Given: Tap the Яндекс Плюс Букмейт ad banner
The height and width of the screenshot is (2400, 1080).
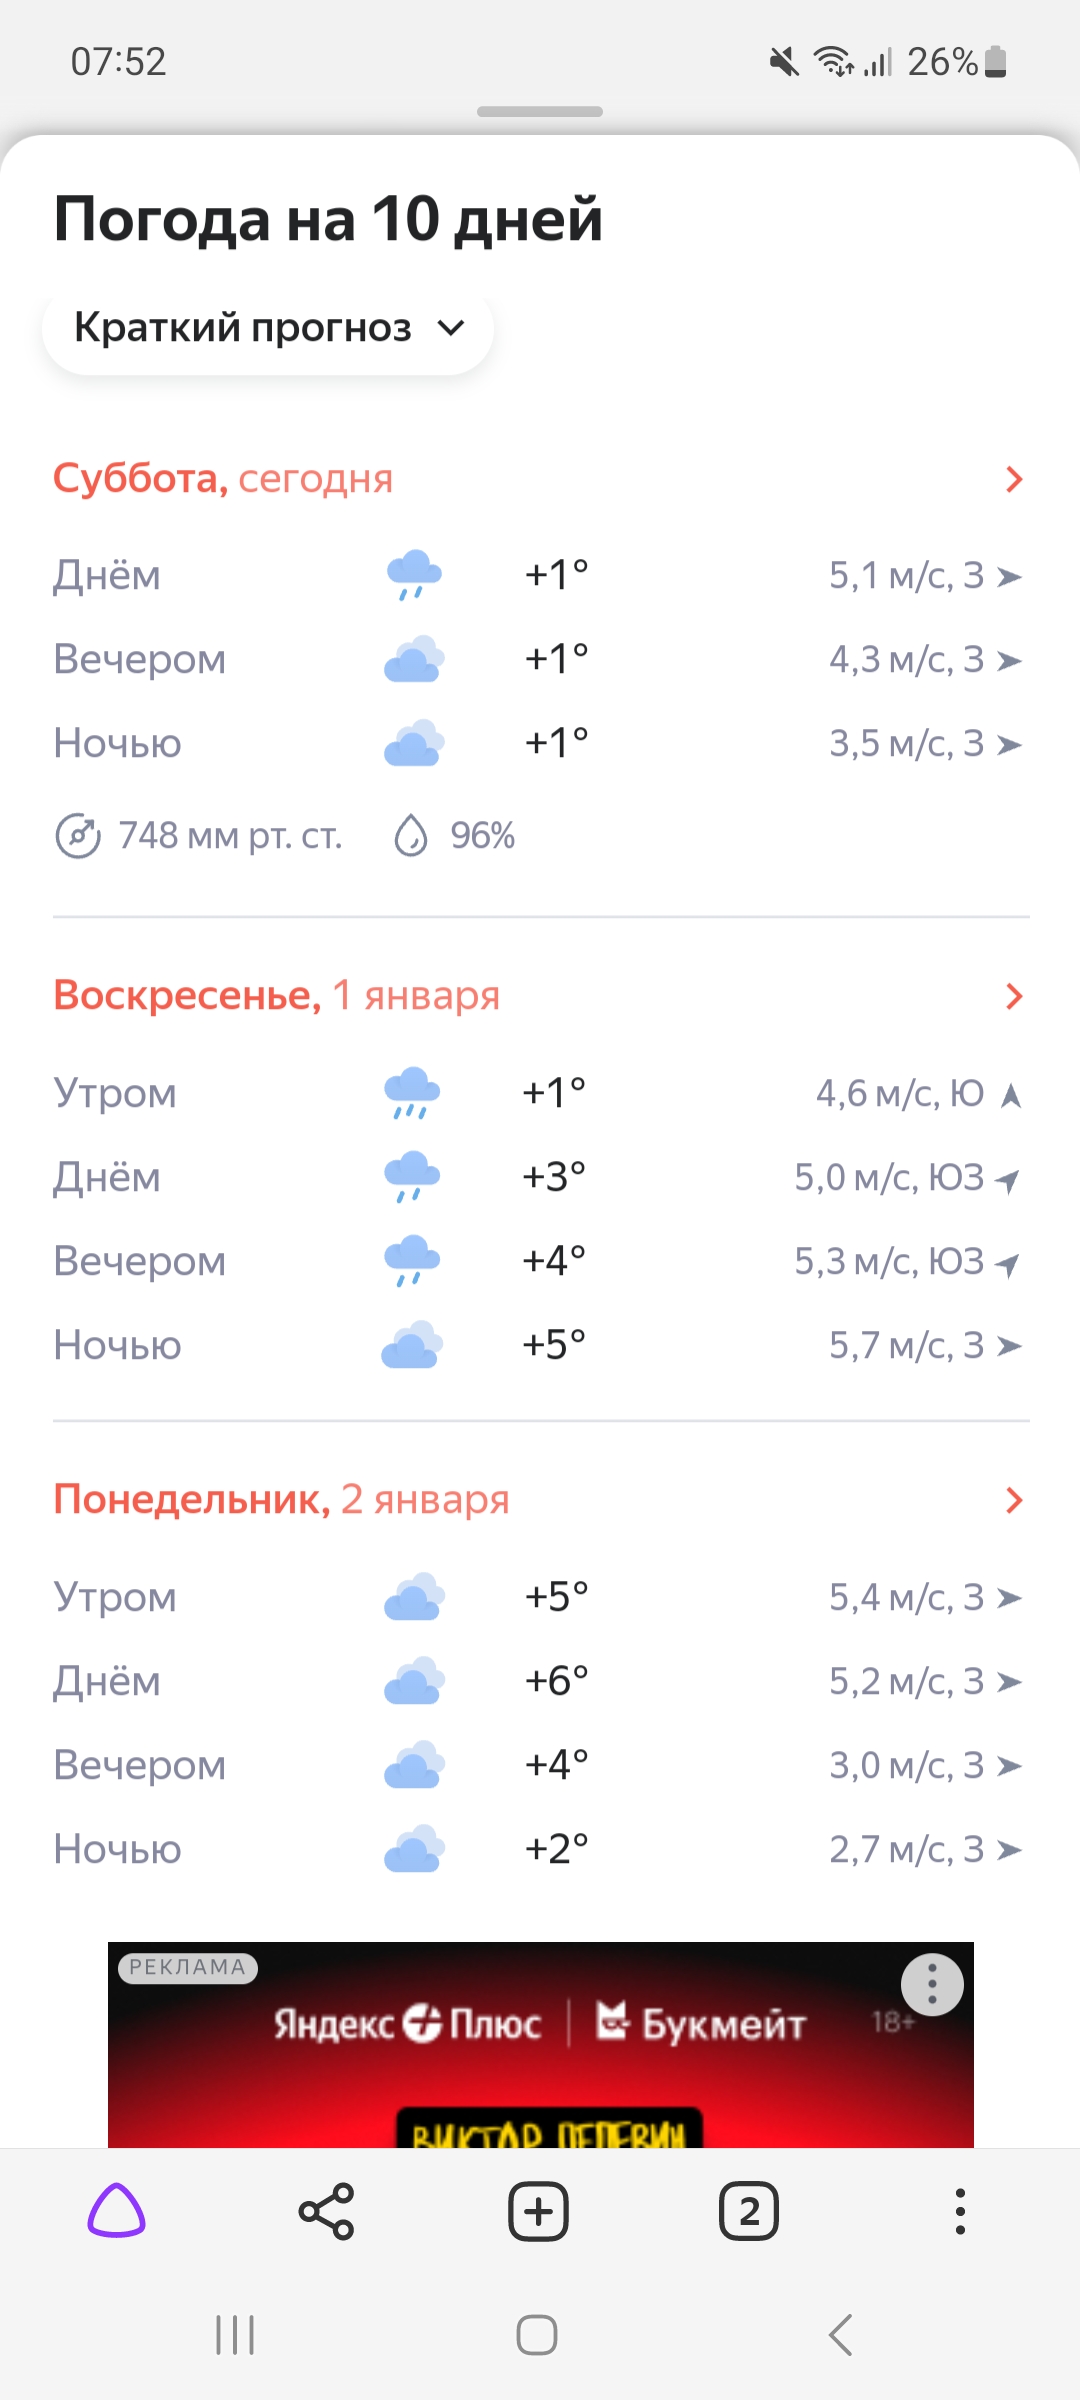Looking at the screenshot, I should [x=540, y=2060].
